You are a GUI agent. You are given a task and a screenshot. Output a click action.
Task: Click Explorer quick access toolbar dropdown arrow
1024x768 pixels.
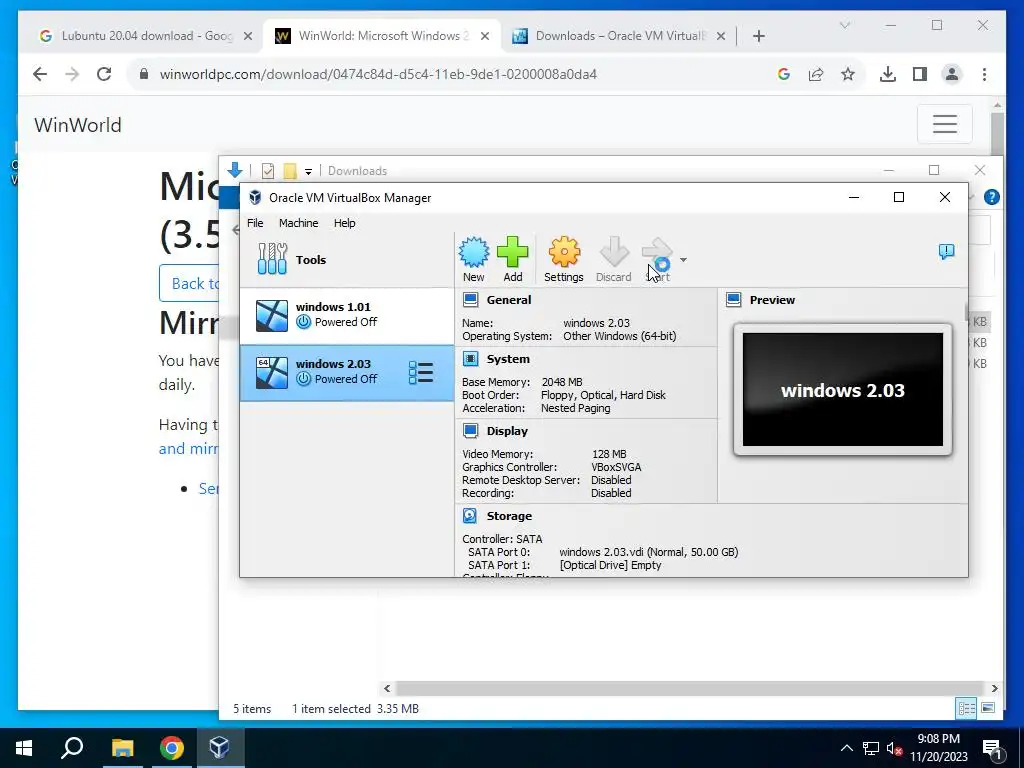pyautogui.click(x=308, y=171)
